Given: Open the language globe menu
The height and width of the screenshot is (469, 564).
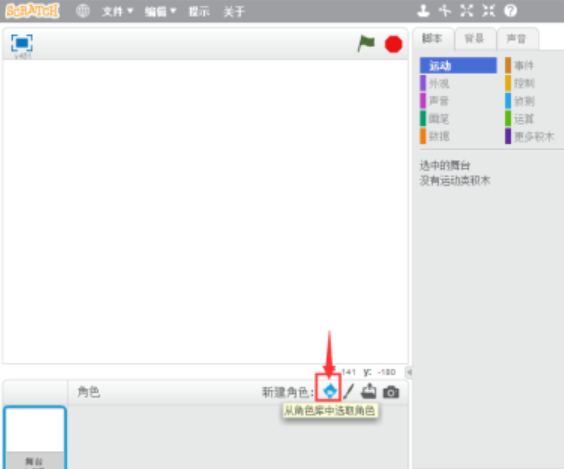Looking at the screenshot, I should pyautogui.click(x=83, y=11).
